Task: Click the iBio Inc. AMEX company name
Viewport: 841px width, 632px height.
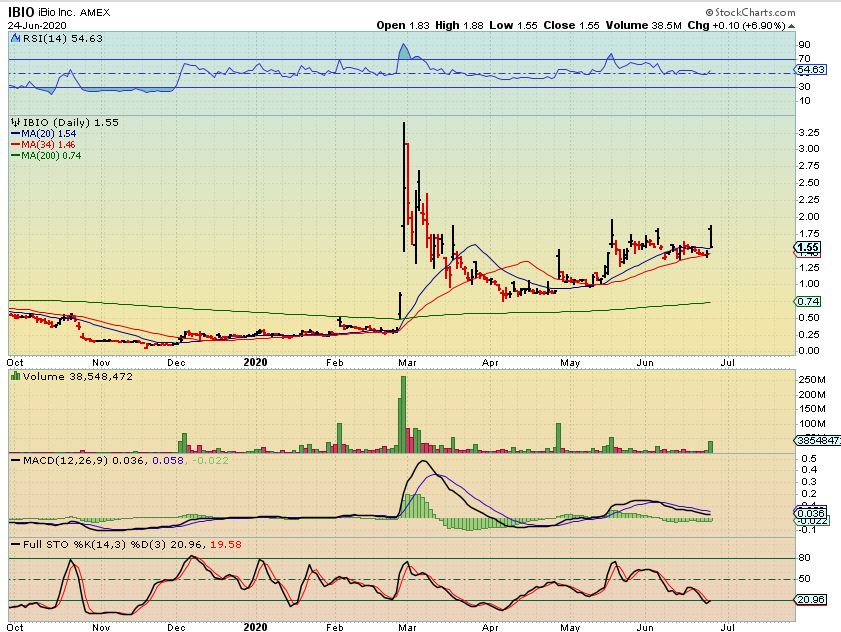Action: tap(74, 12)
